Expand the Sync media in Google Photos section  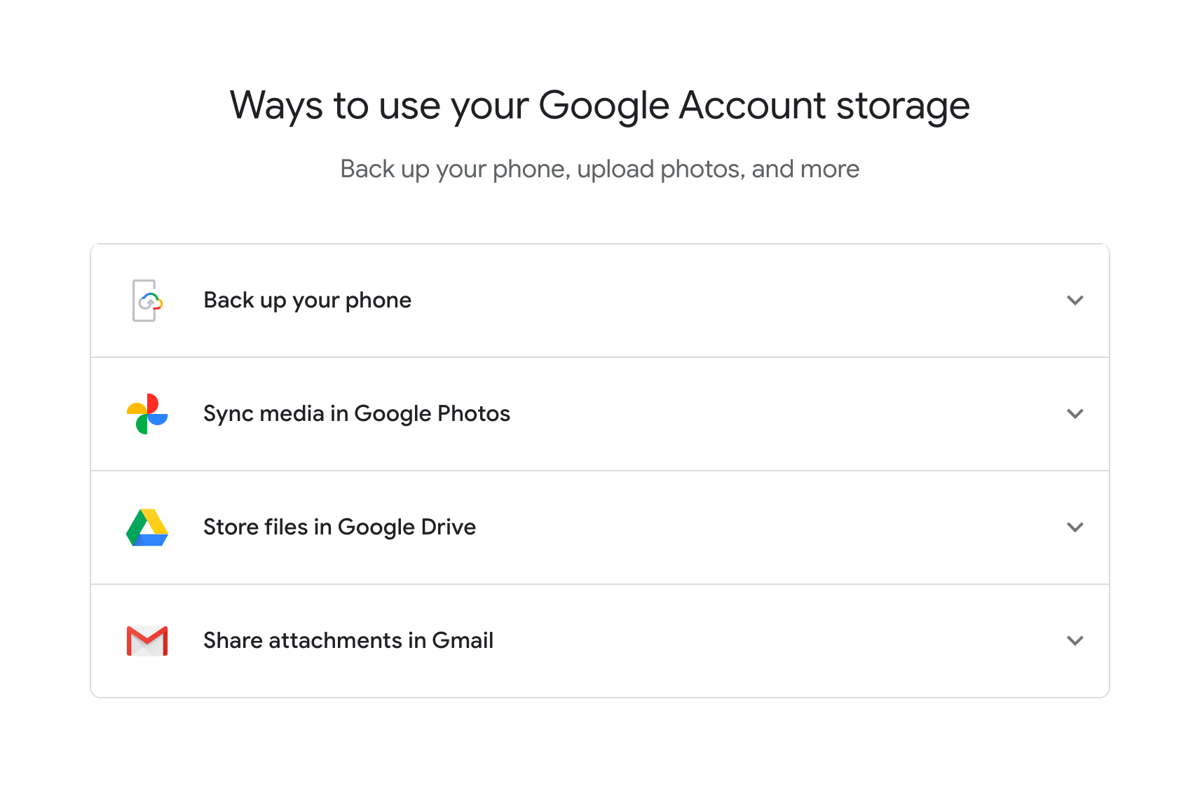600,413
